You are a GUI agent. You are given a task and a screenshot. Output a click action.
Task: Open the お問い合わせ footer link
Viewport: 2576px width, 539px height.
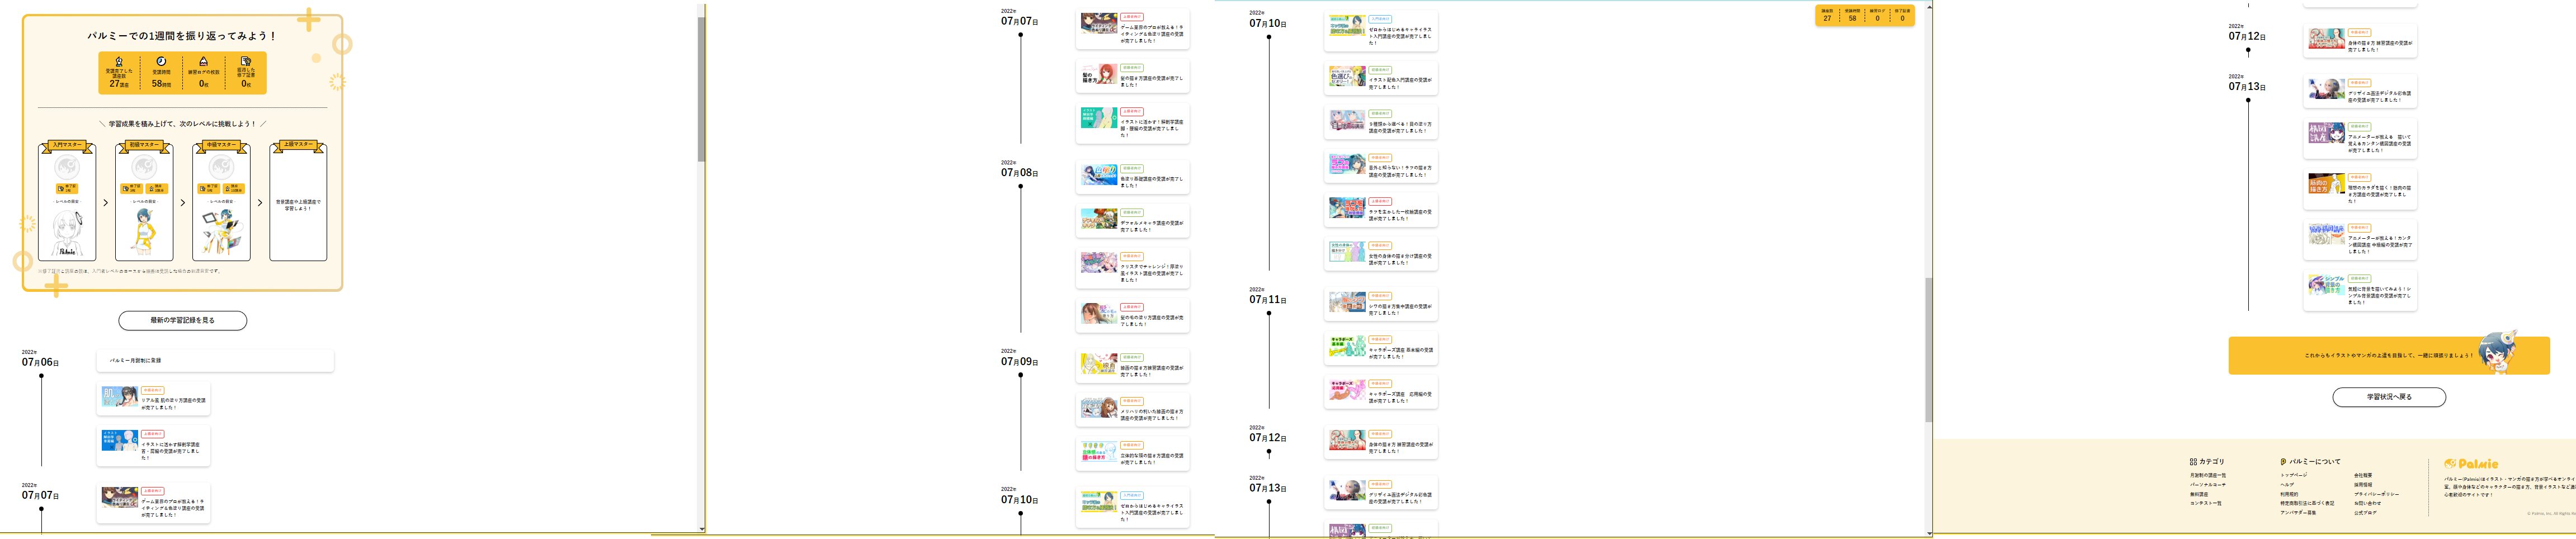(2367, 503)
